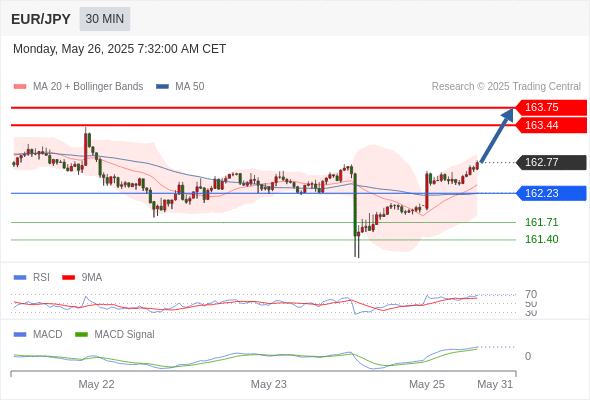The image size is (590, 400).
Task: Click the Research © 2025 Trading Central text
Action: [506, 87]
